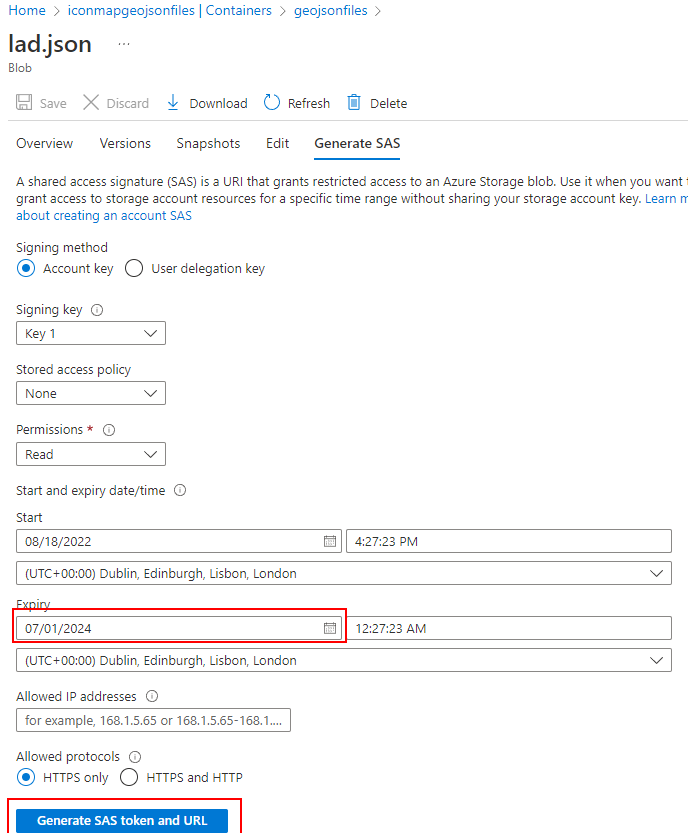Select Account key signing method
The image size is (688, 833).
26,268
